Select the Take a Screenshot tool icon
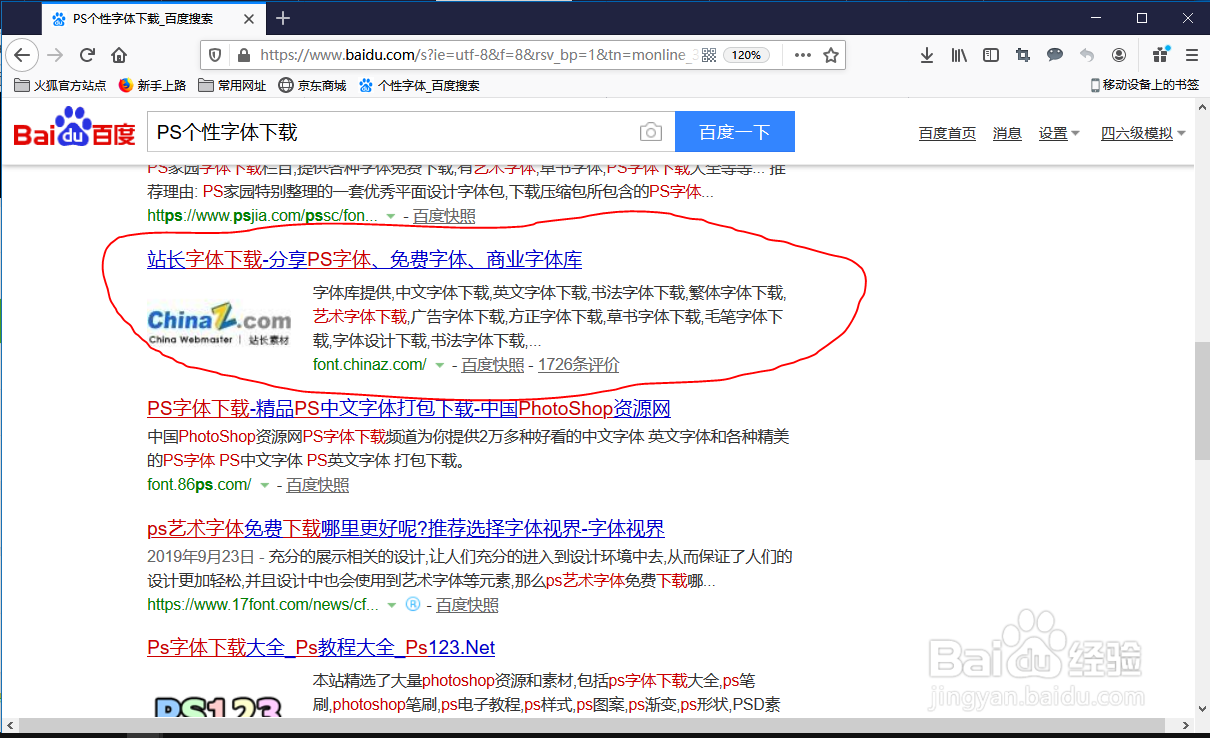The image size is (1210, 738). tap(1022, 56)
